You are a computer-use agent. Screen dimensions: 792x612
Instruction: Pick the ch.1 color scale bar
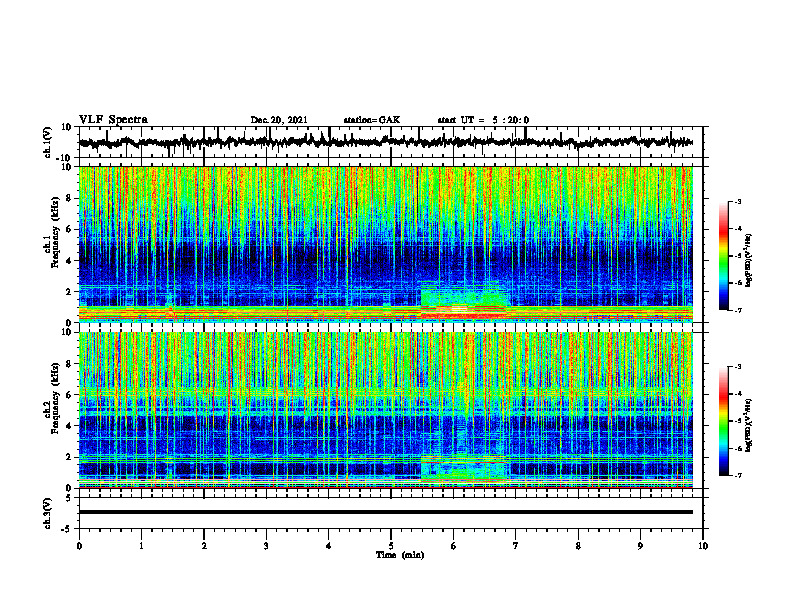click(724, 255)
